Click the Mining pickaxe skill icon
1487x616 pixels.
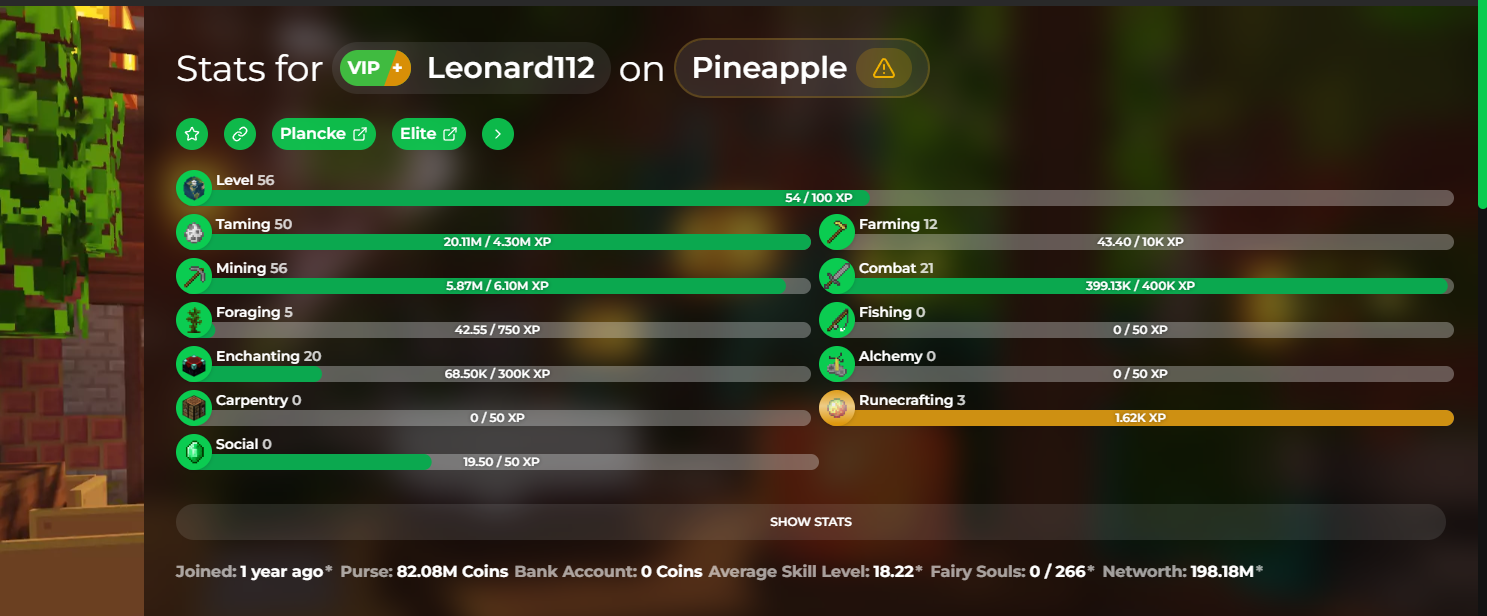click(194, 276)
